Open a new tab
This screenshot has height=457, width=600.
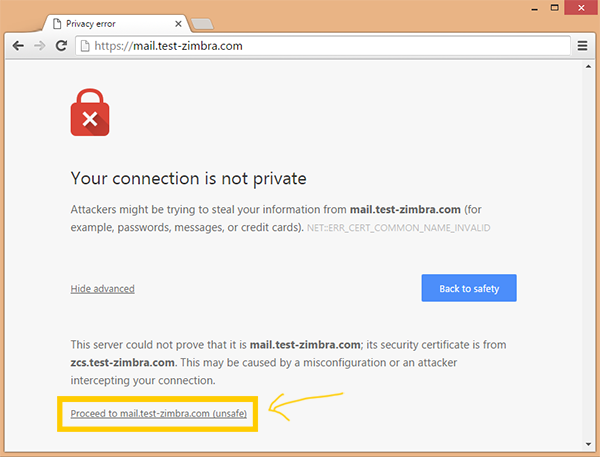pyautogui.click(x=202, y=24)
